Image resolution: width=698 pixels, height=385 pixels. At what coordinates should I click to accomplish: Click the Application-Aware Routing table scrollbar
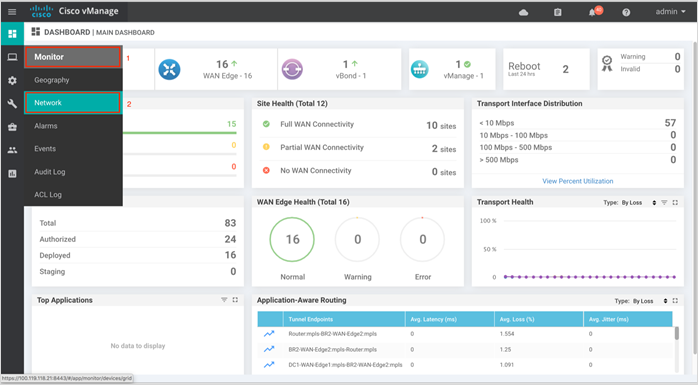677,333
